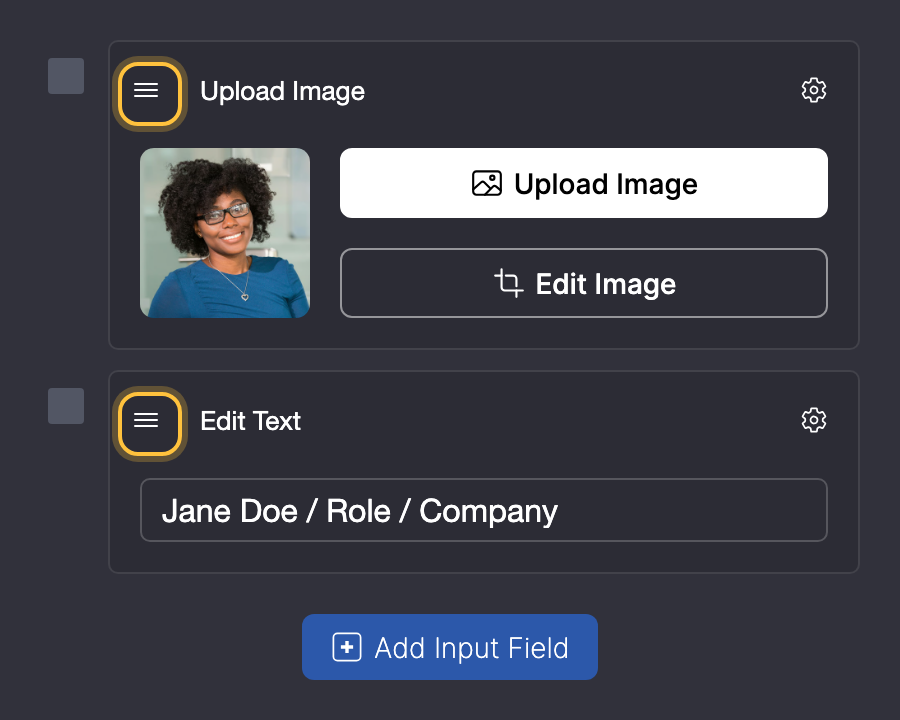This screenshot has height=720, width=900.
Task: Open settings gear for Upload Image field
Action: [813, 90]
